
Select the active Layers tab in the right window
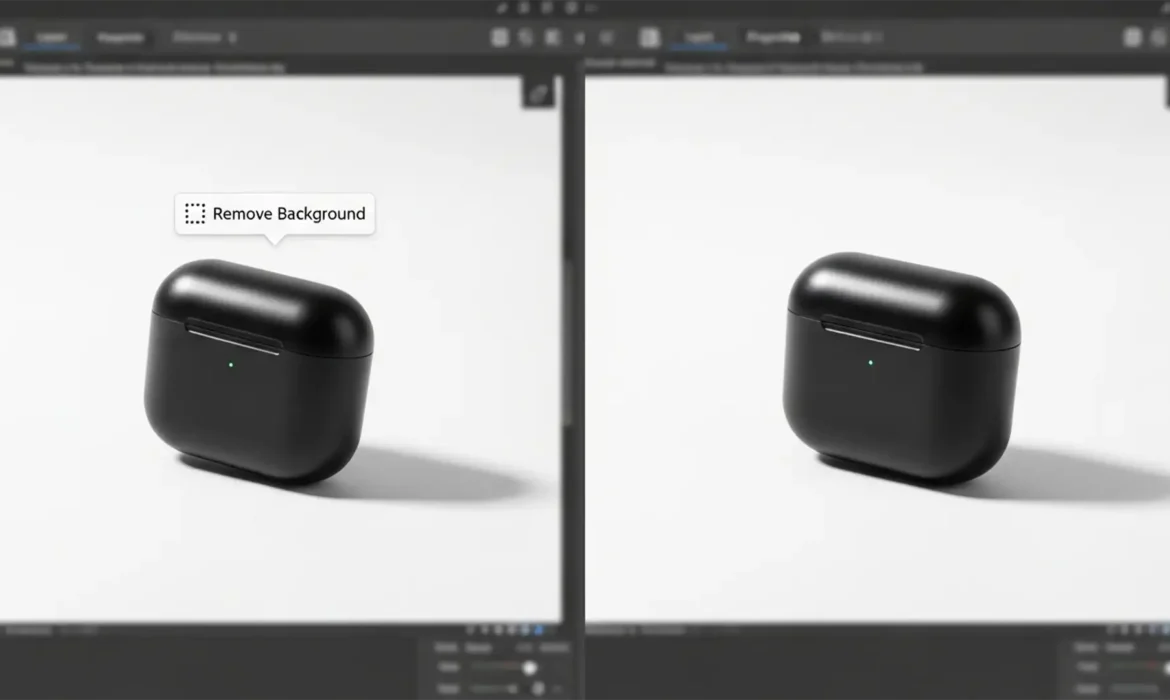point(700,37)
